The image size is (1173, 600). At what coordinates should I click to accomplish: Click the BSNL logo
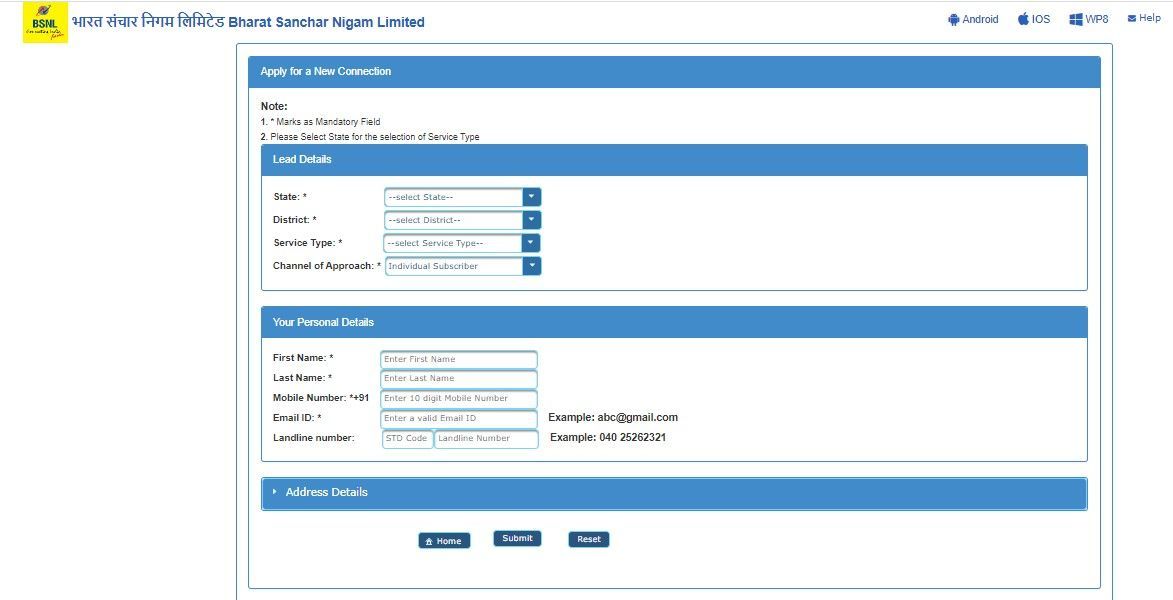(45, 22)
